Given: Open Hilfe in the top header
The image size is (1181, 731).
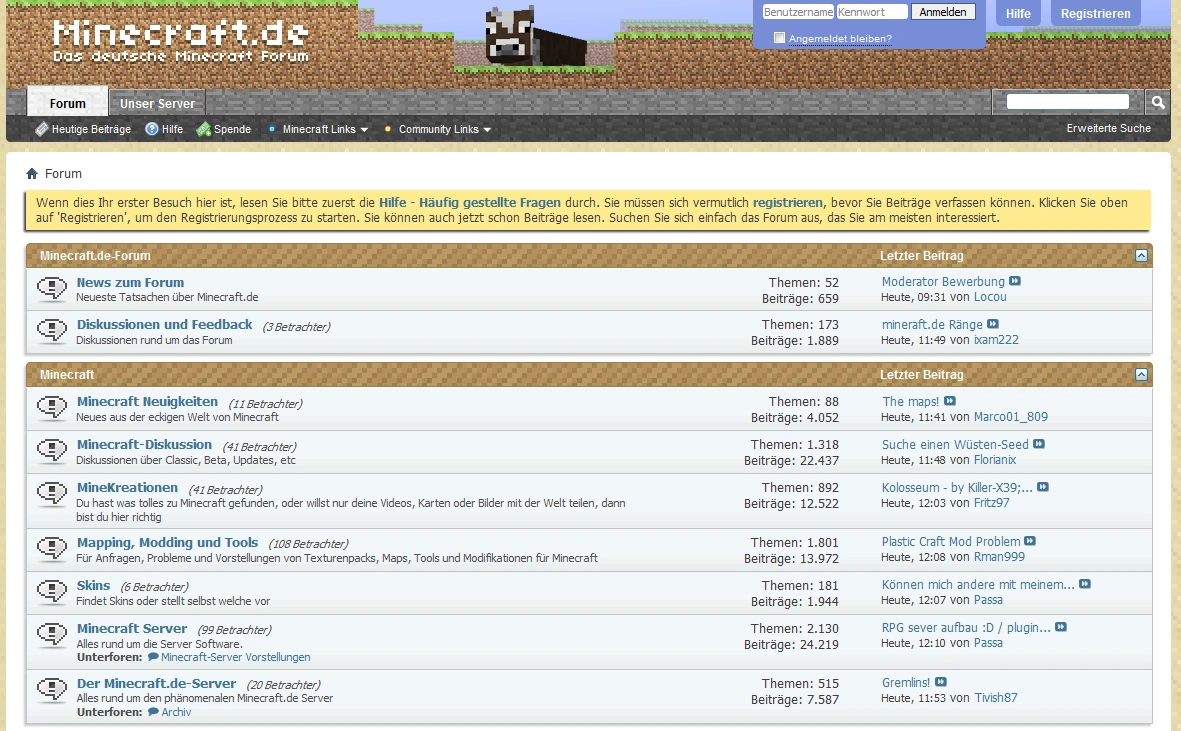Looking at the screenshot, I should click(x=1018, y=14).
